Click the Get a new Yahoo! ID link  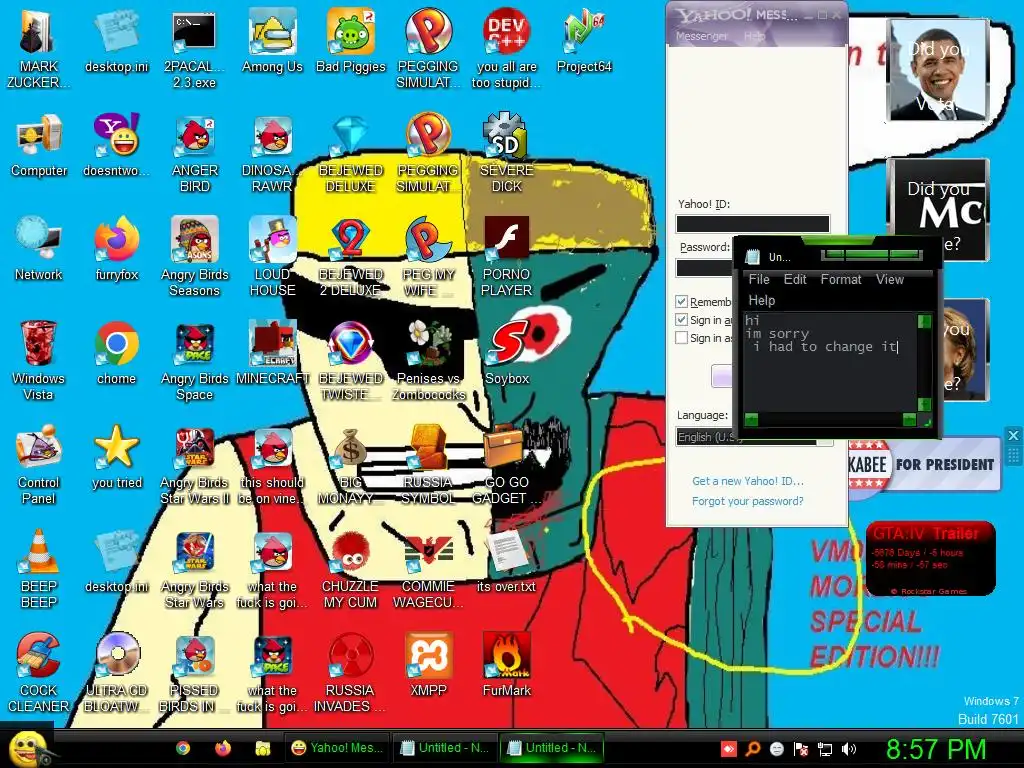click(748, 481)
